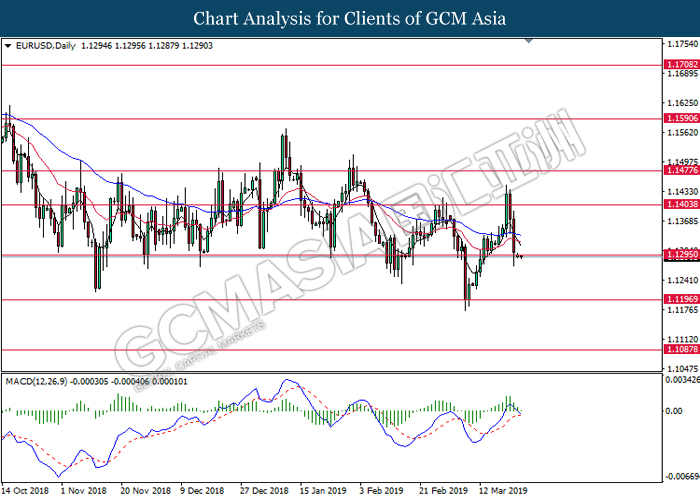Click the 9 Dec 2018 date label
This screenshot has width=700, height=500.
[x=202, y=491]
